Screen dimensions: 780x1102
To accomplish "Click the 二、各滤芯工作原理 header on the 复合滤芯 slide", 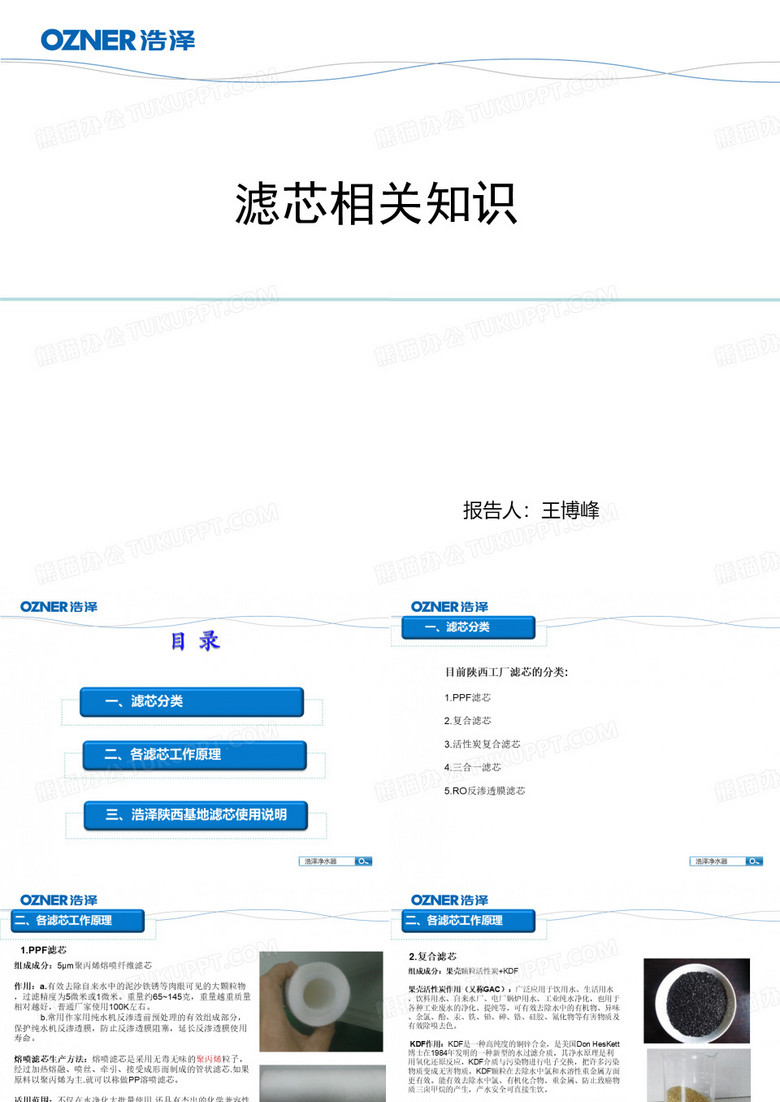I will tap(469, 921).
